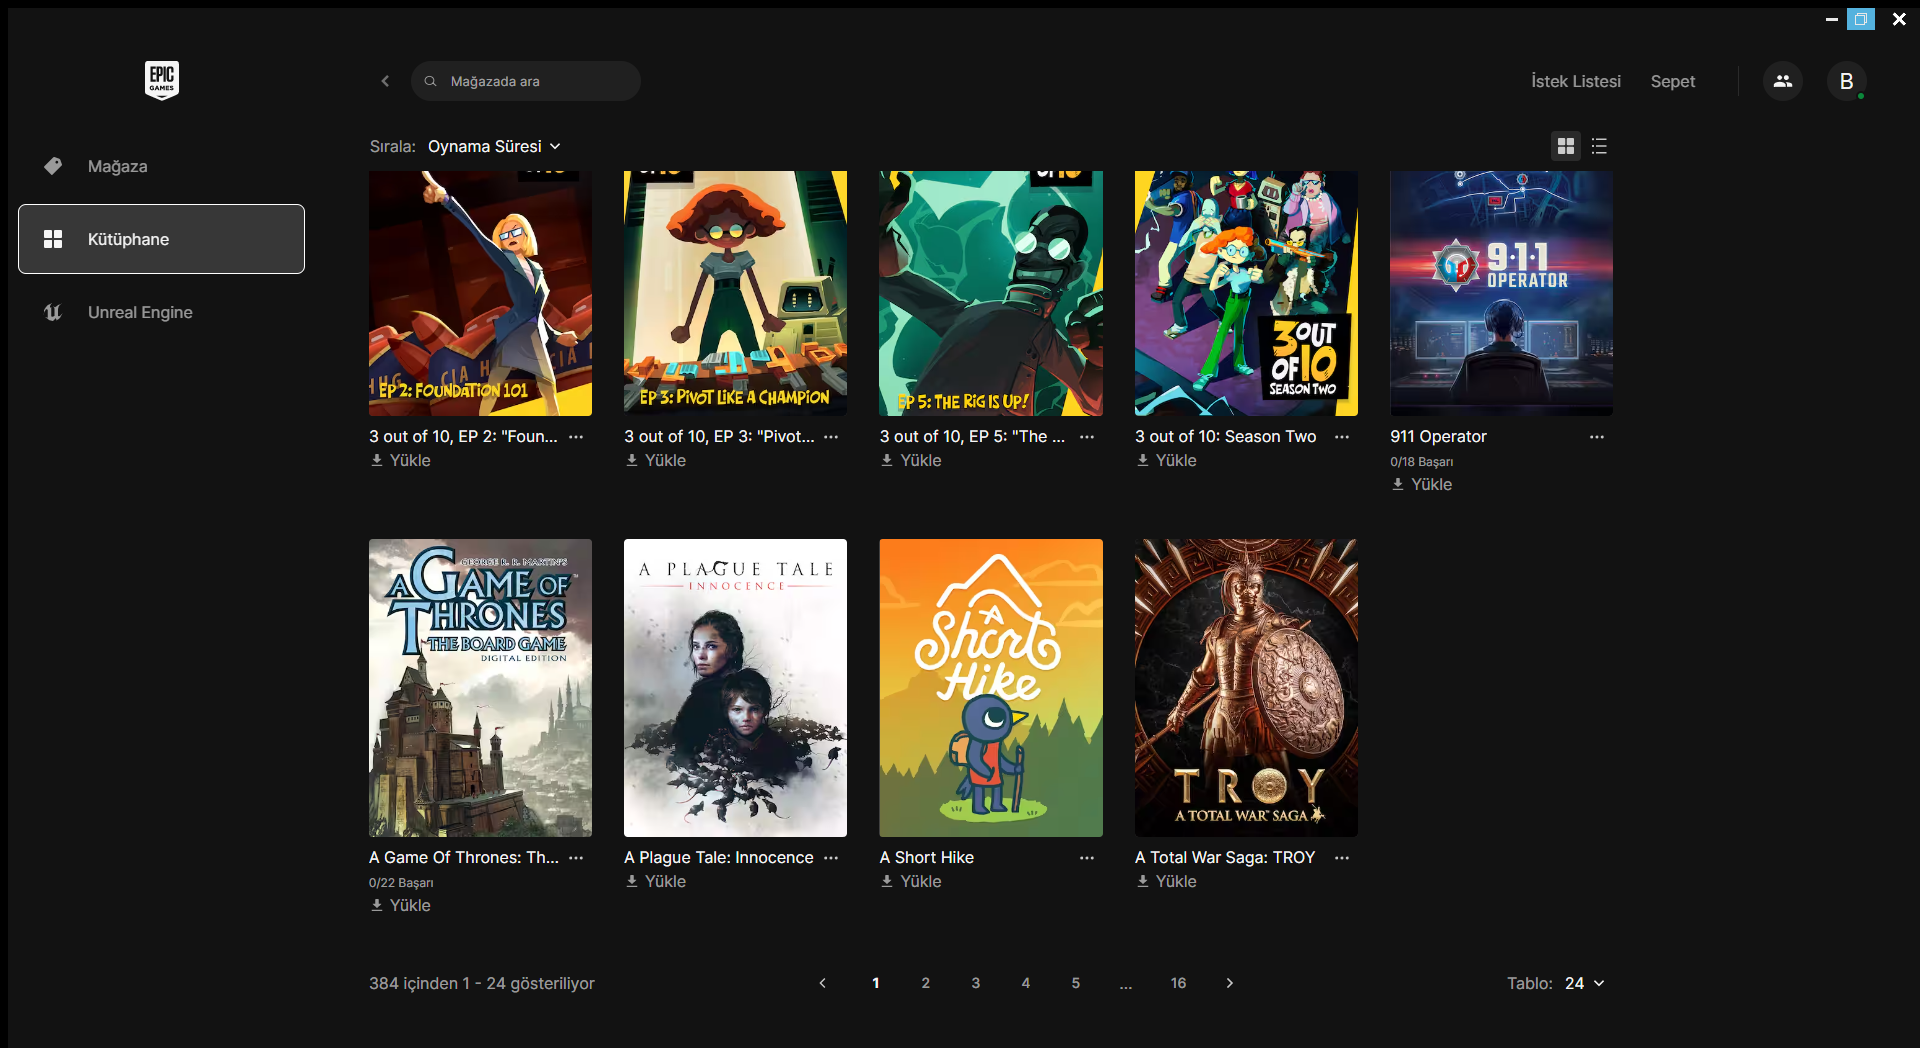Open more options for 911 Operator
This screenshot has width=1920, height=1048.
click(x=1597, y=437)
